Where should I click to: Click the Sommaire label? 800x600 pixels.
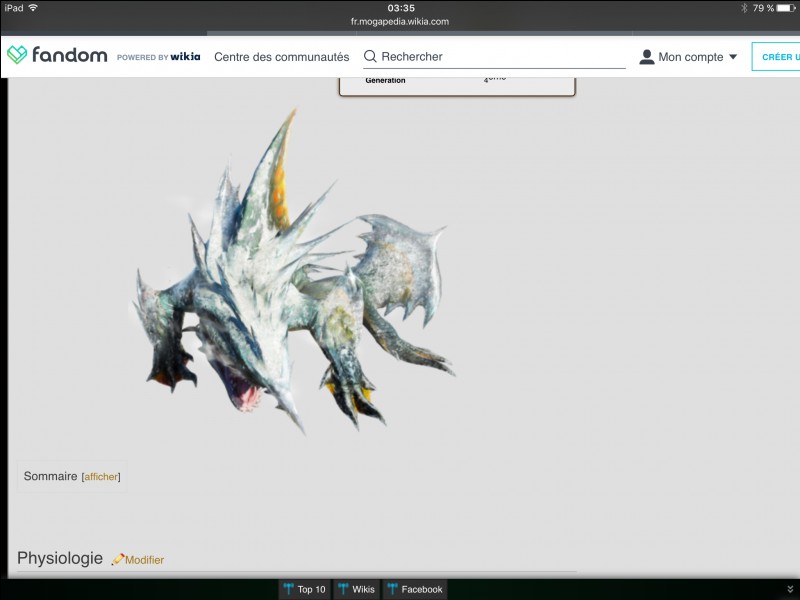click(x=51, y=476)
